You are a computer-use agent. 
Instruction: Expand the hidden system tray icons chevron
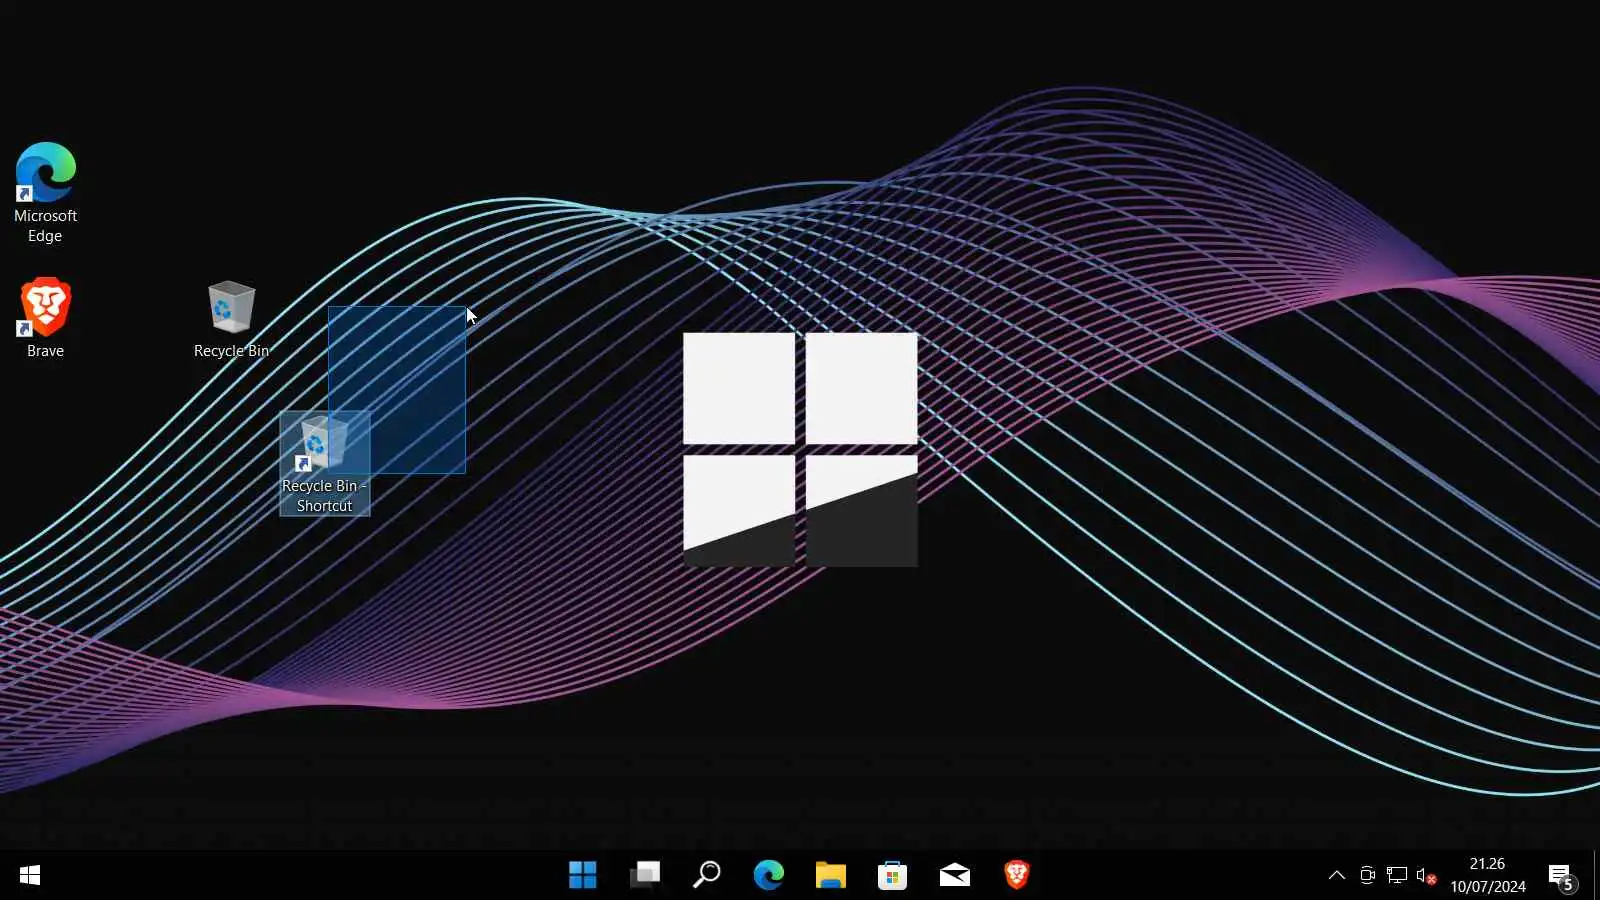coord(1337,875)
